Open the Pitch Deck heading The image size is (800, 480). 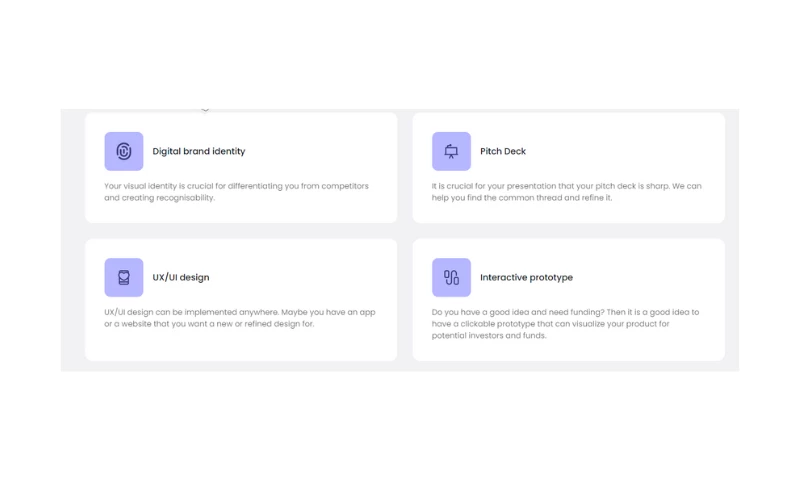click(503, 152)
